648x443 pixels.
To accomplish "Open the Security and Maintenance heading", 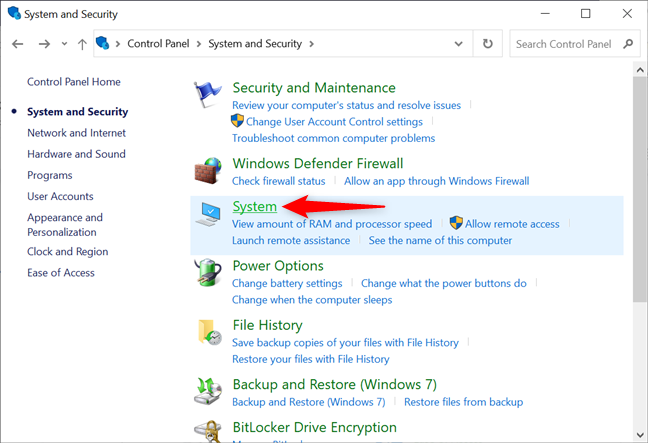I will point(314,88).
